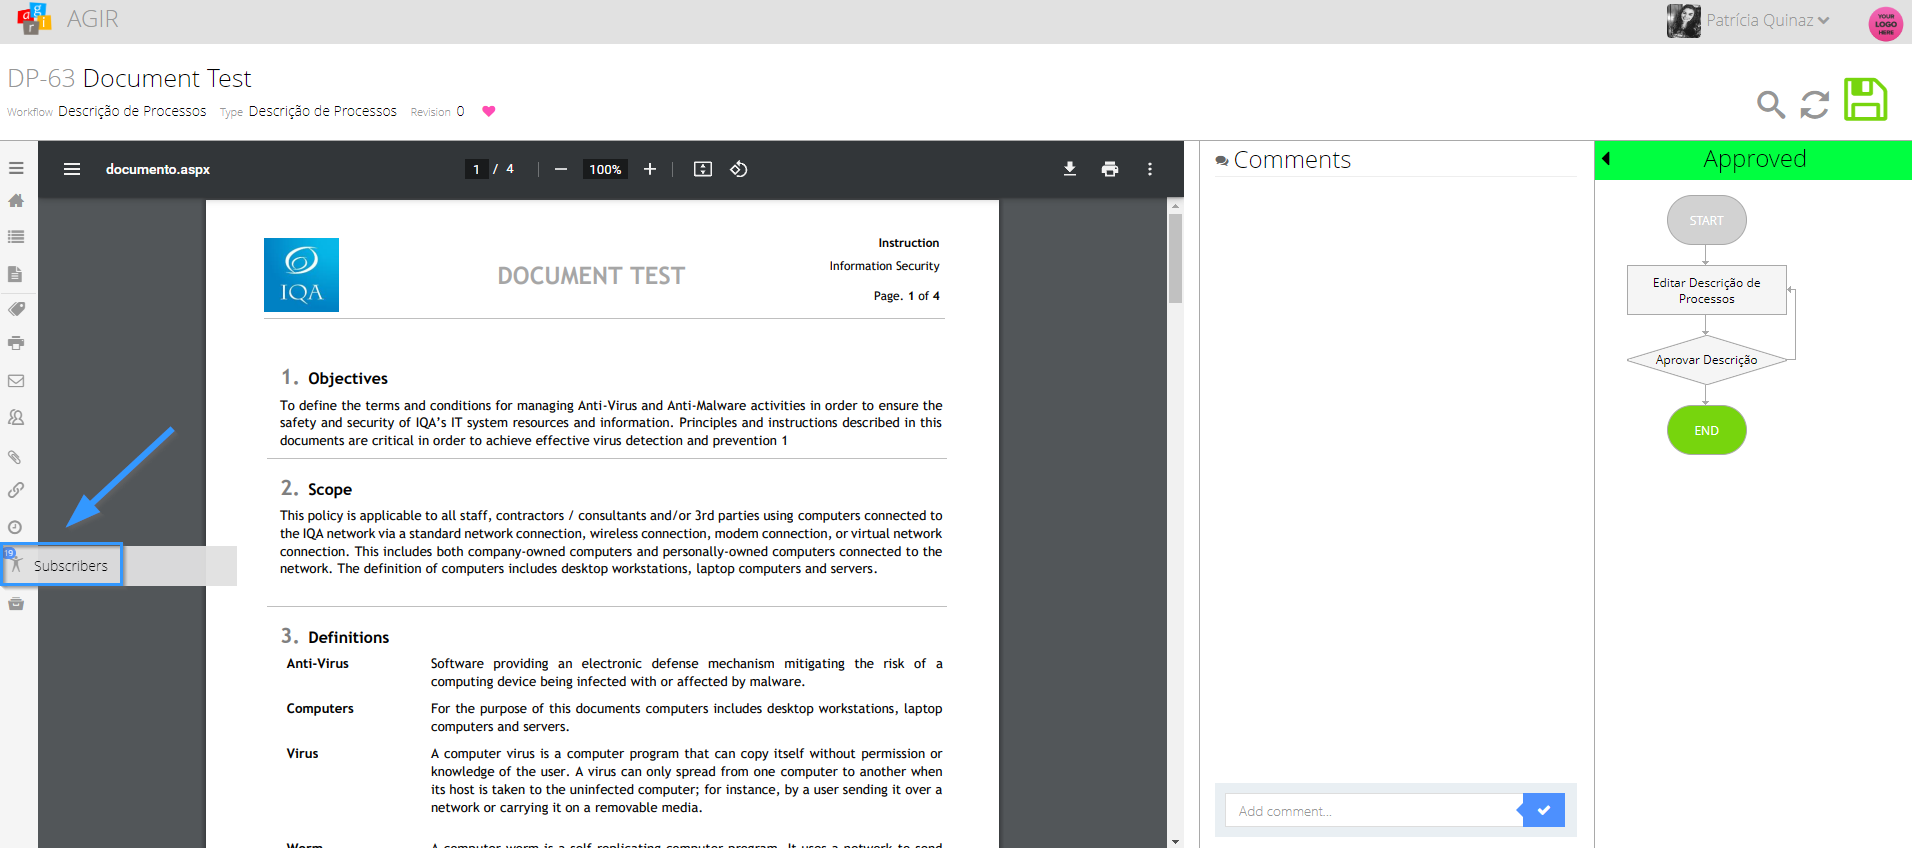Click the AGIR app logo
The height and width of the screenshot is (848, 1912).
(34, 18)
